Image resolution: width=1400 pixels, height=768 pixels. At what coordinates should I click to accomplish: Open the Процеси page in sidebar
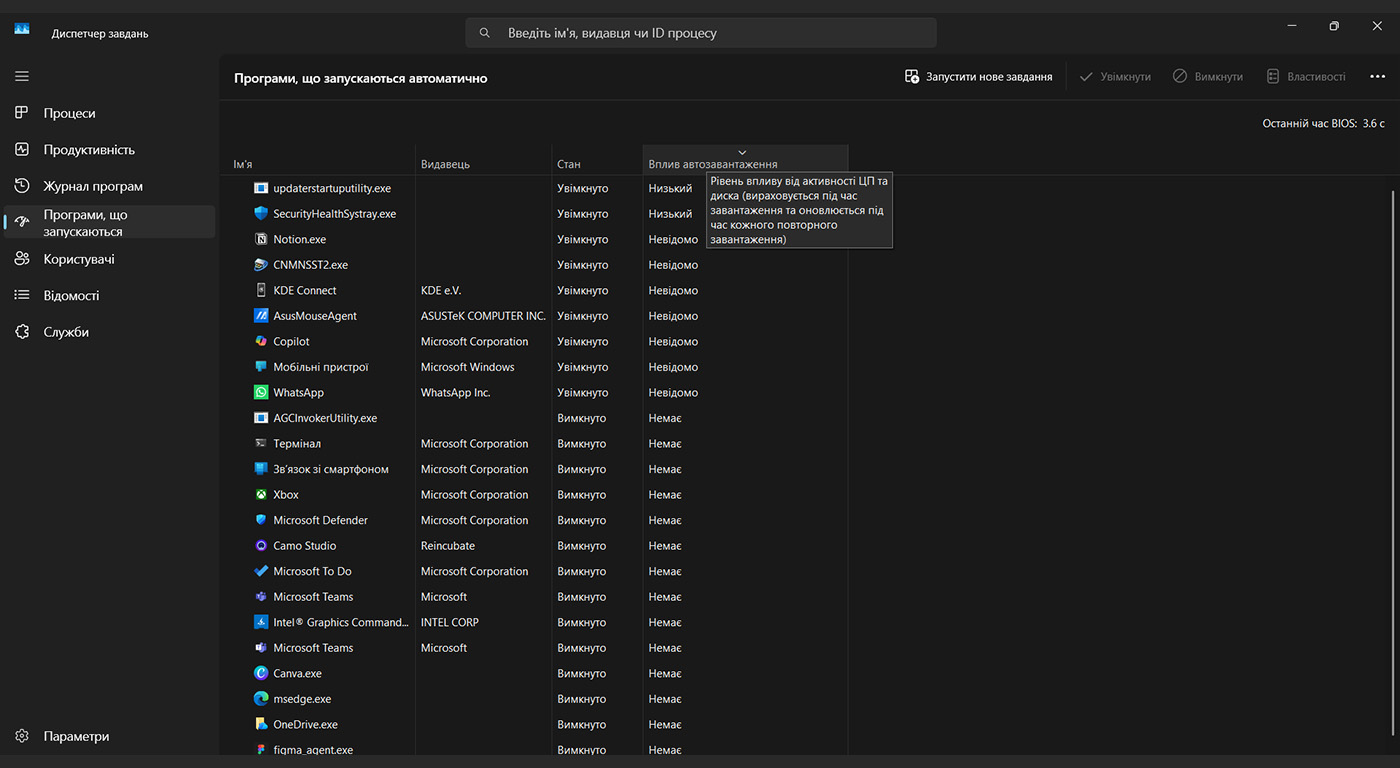109,113
